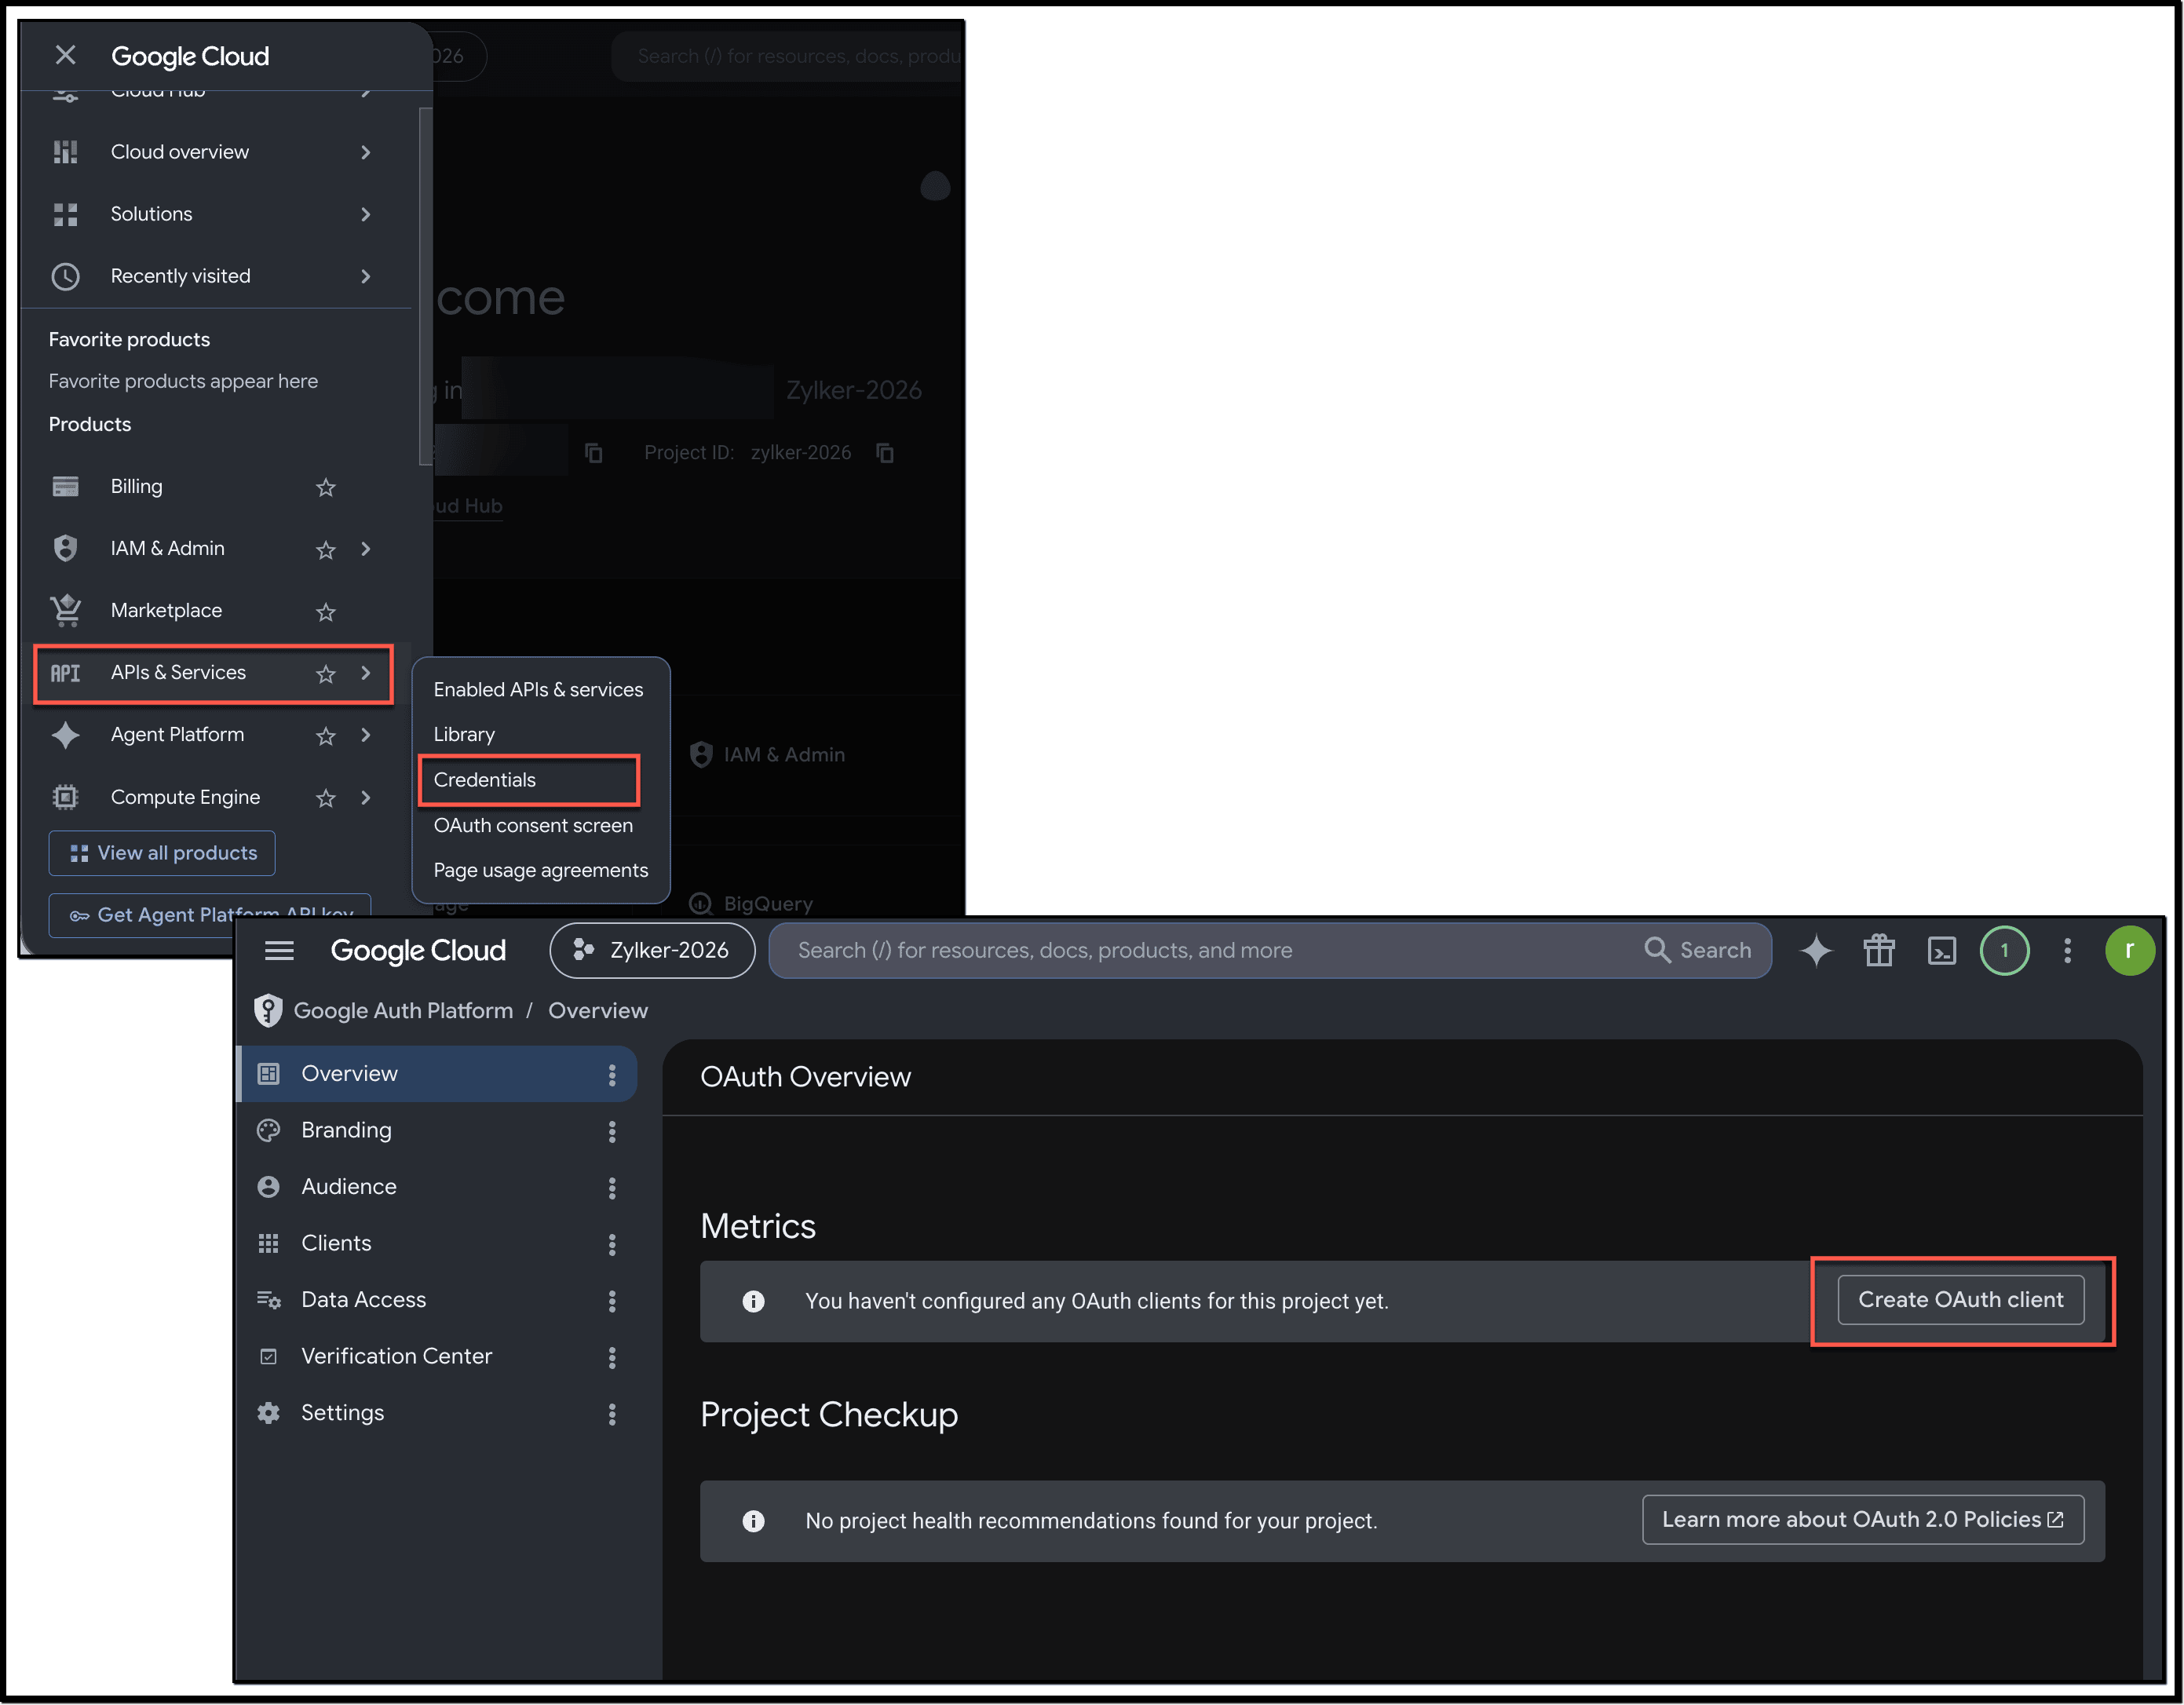Expand the Recently visited chevron
The image size is (2184, 1705).
pos(366,276)
